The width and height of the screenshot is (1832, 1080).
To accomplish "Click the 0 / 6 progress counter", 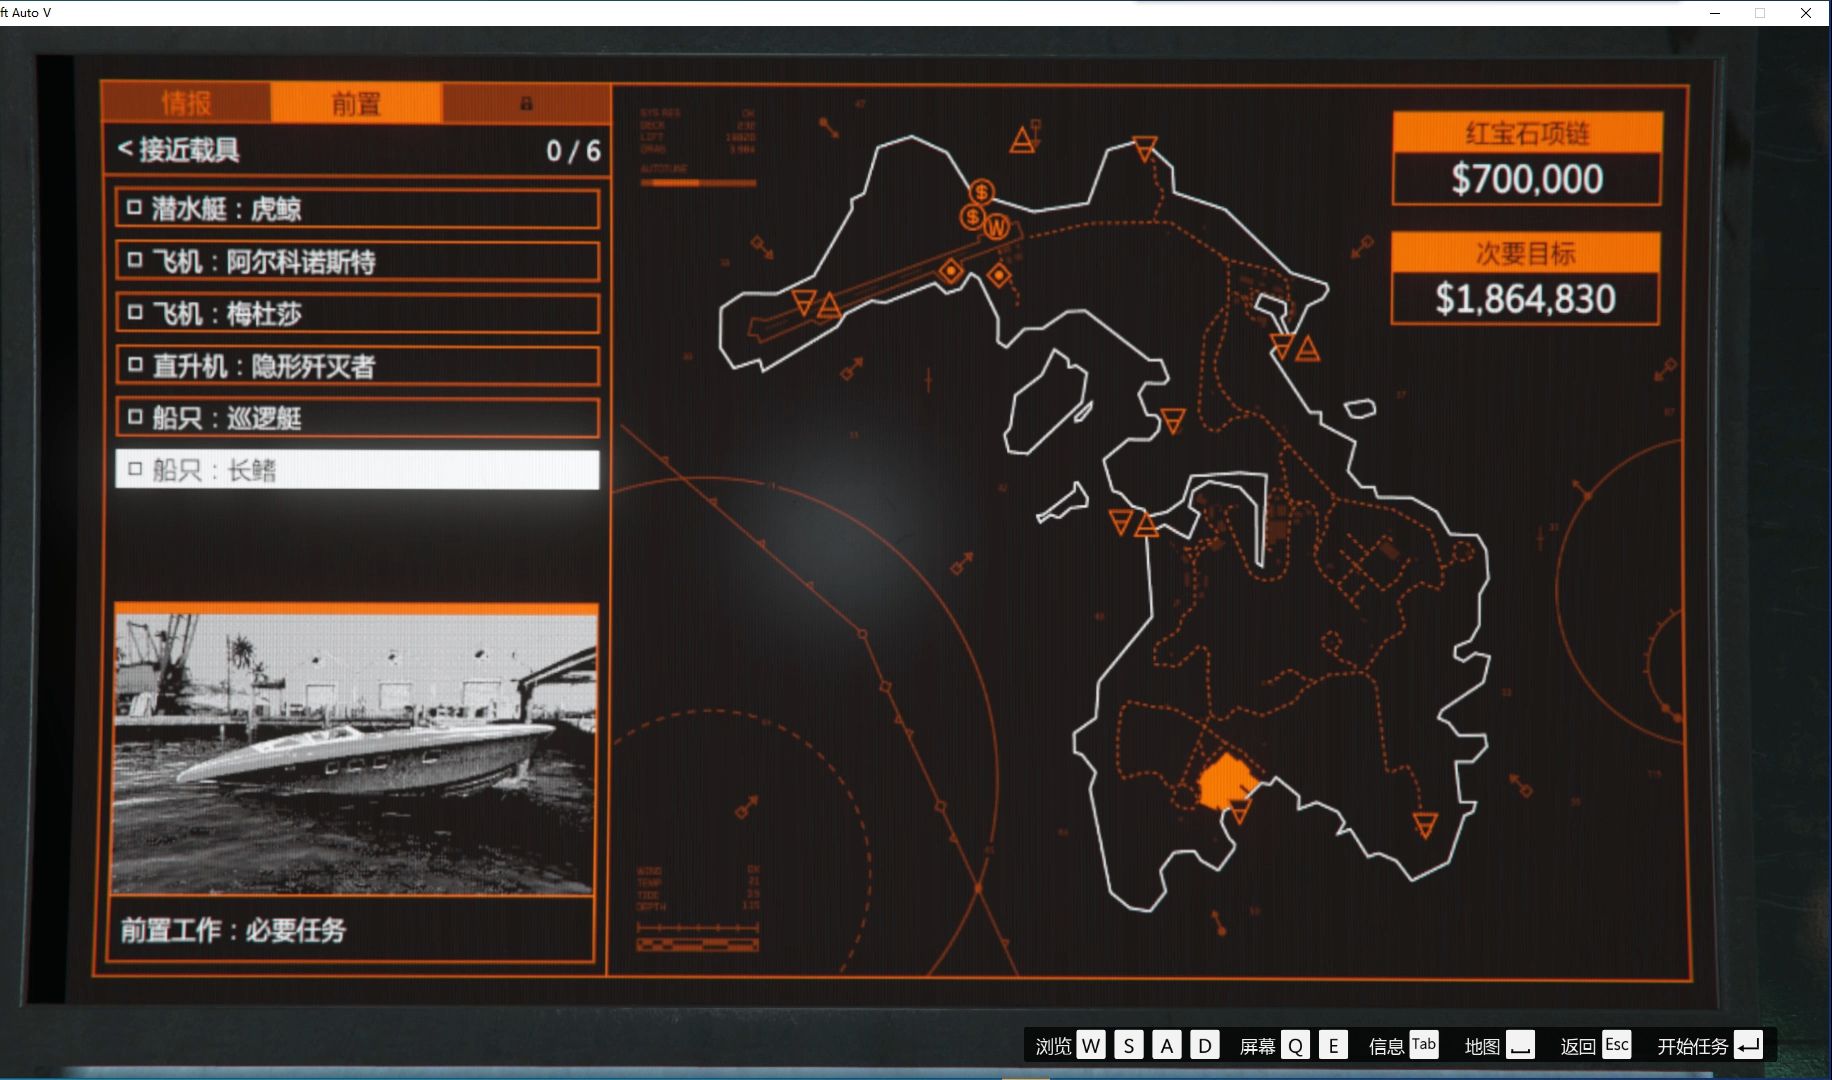I will pos(573,150).
